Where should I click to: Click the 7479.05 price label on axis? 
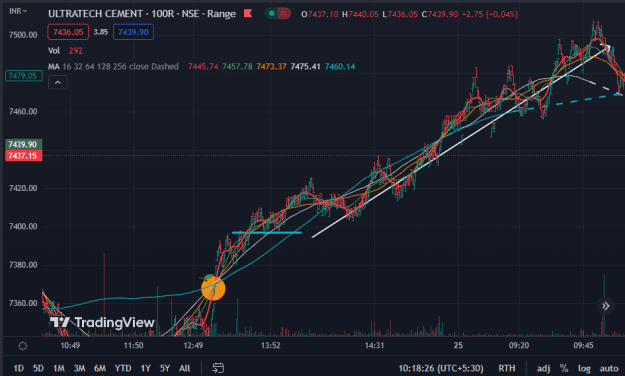click(23, 76)
